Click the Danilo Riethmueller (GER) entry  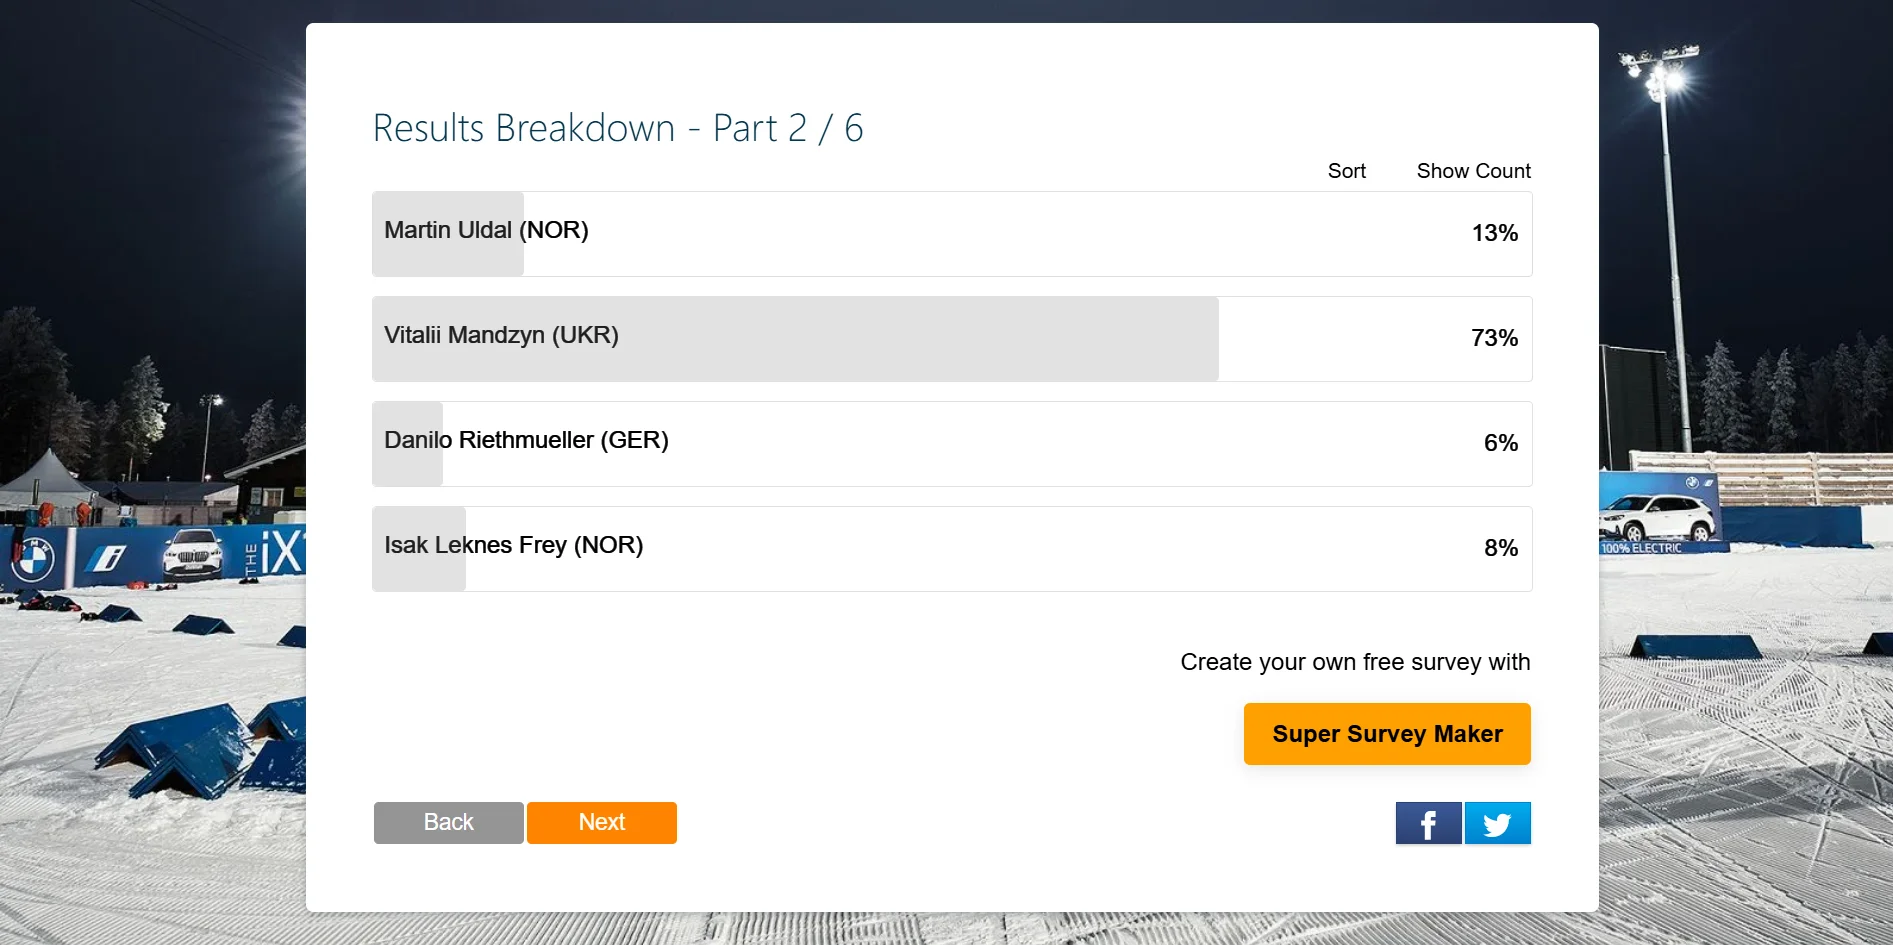click(526, 440)
